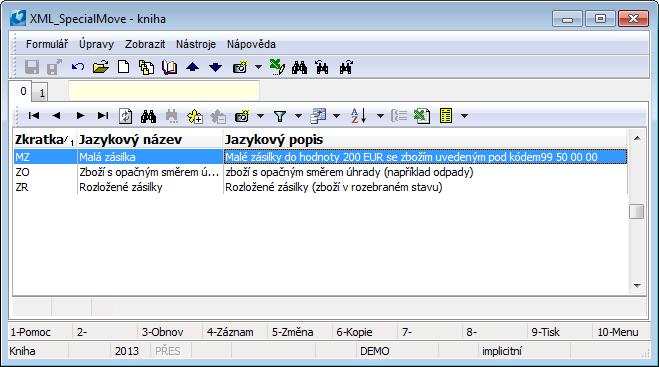Click the 1-Pomoc function key button

coord(40,332)
